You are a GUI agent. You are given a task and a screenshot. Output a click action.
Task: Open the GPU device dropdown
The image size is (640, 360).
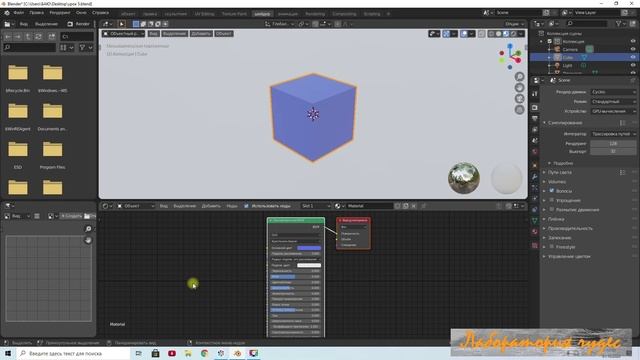(x=613, y=111)
